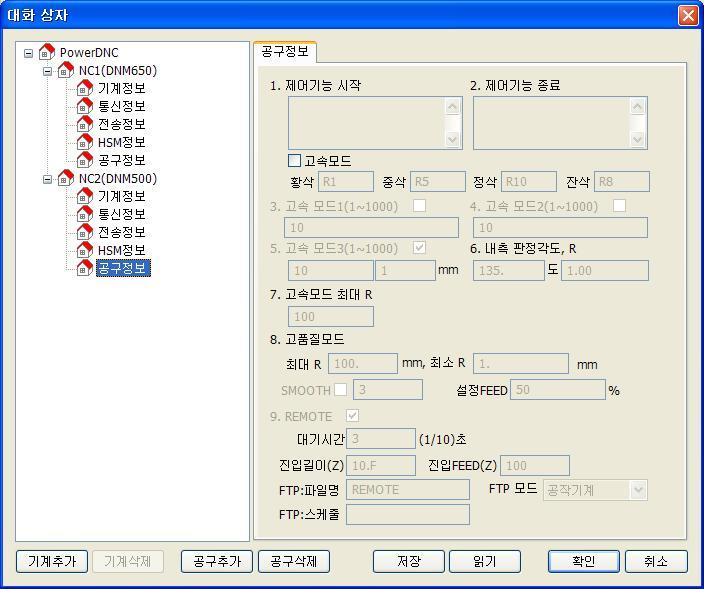Select HSM정보 text under NC1(DNM650)
704x589 pixels.
[x=122, y=142]
